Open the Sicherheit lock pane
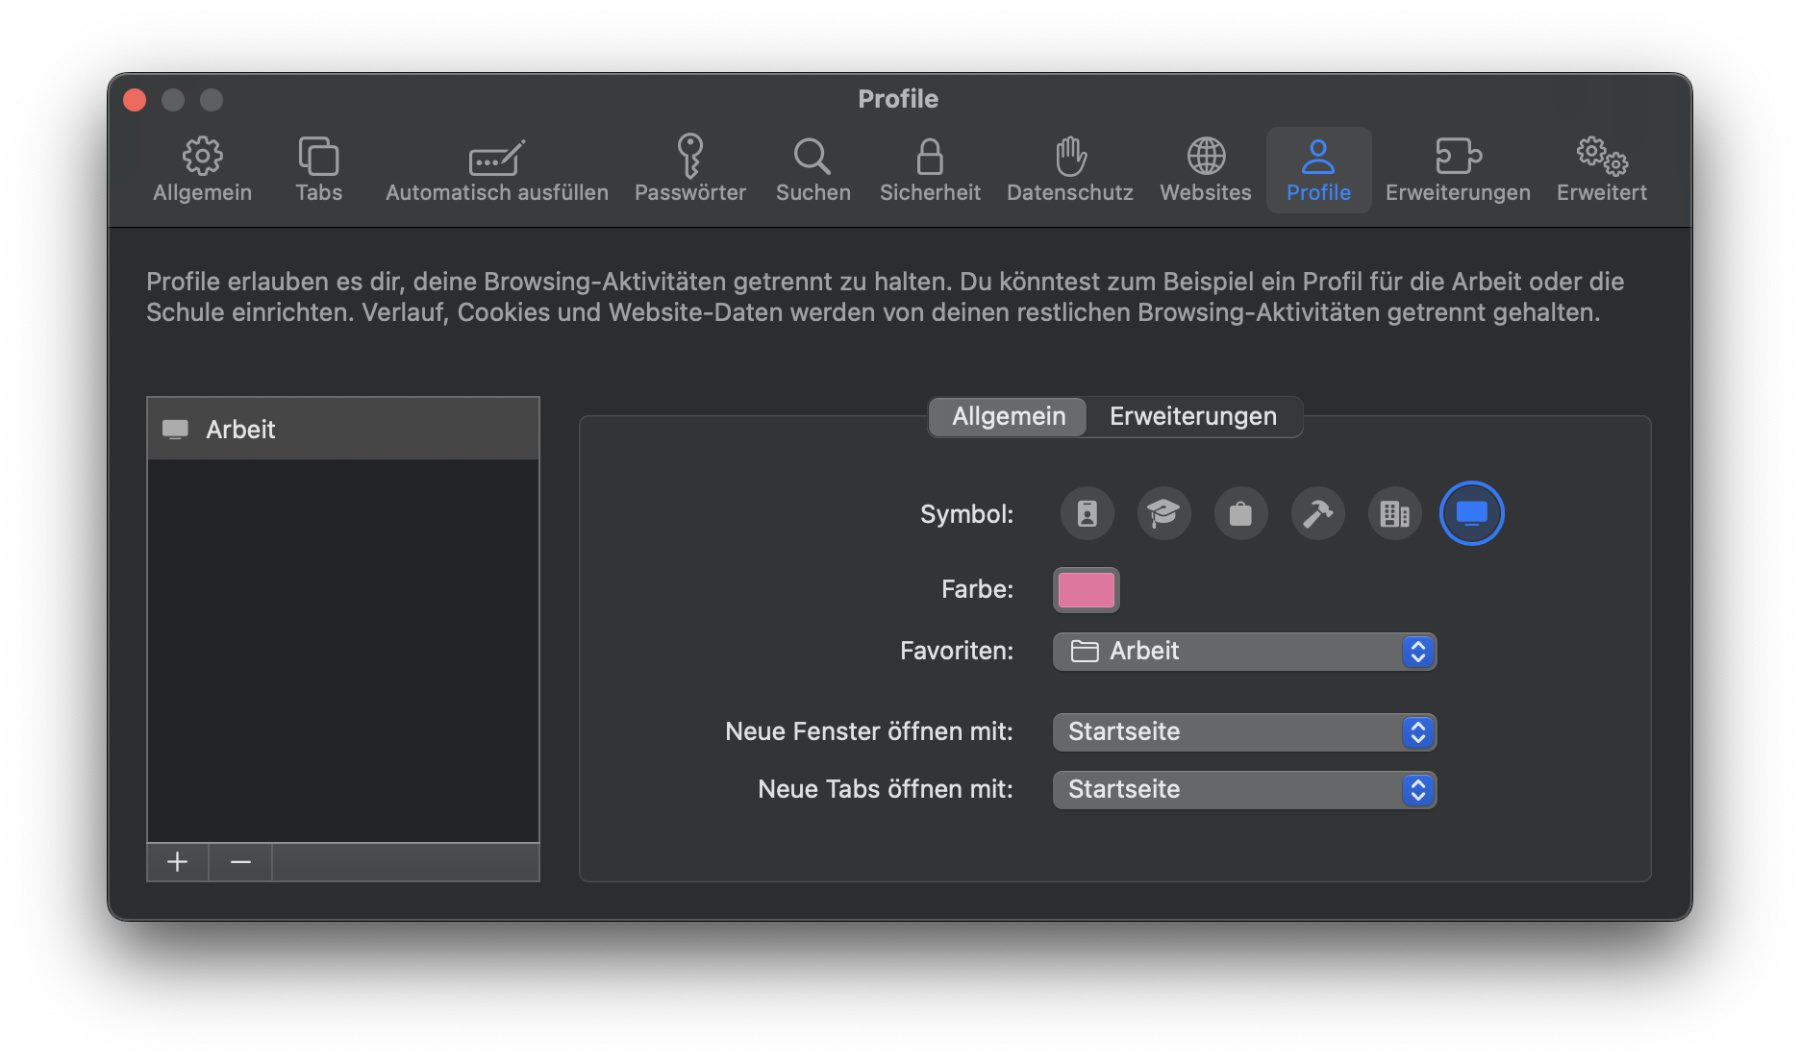1800x1063 pixels. coord(930,170)
